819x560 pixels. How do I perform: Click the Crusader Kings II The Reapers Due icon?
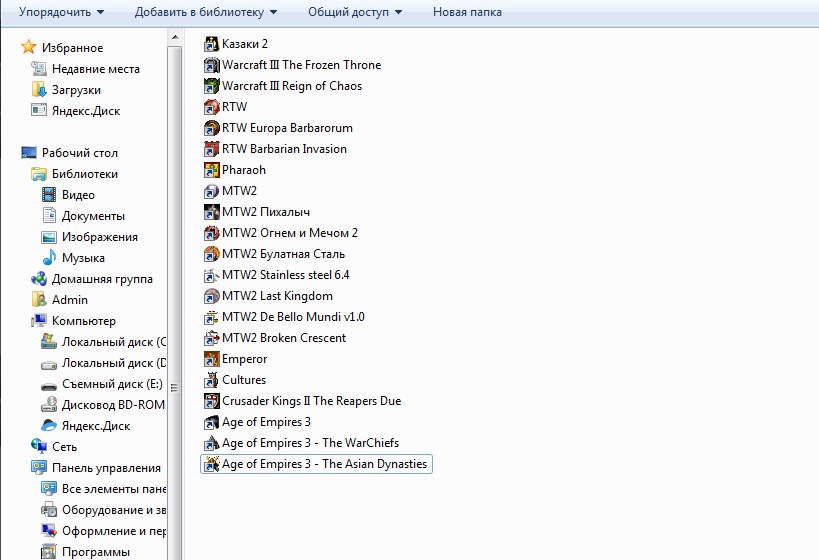click(211, 401)
